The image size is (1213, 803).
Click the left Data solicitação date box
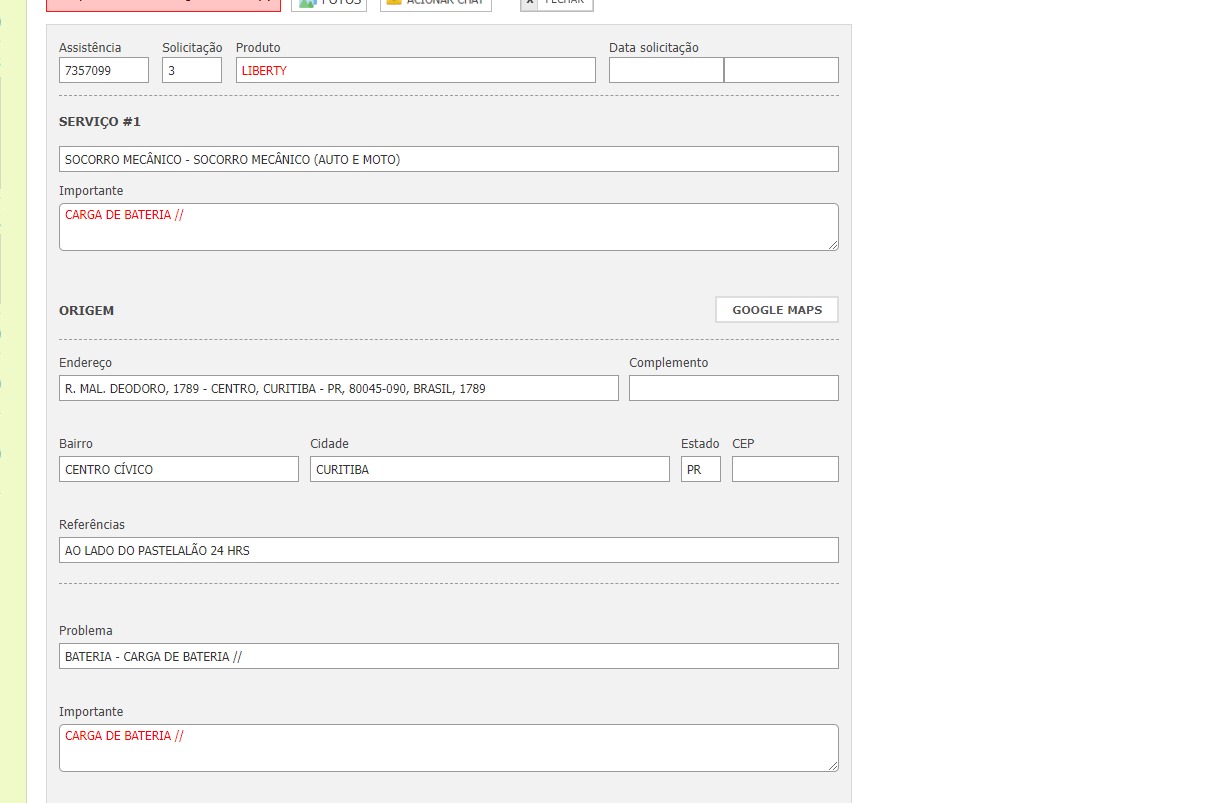pyautogui.click(x=666, y=70)
